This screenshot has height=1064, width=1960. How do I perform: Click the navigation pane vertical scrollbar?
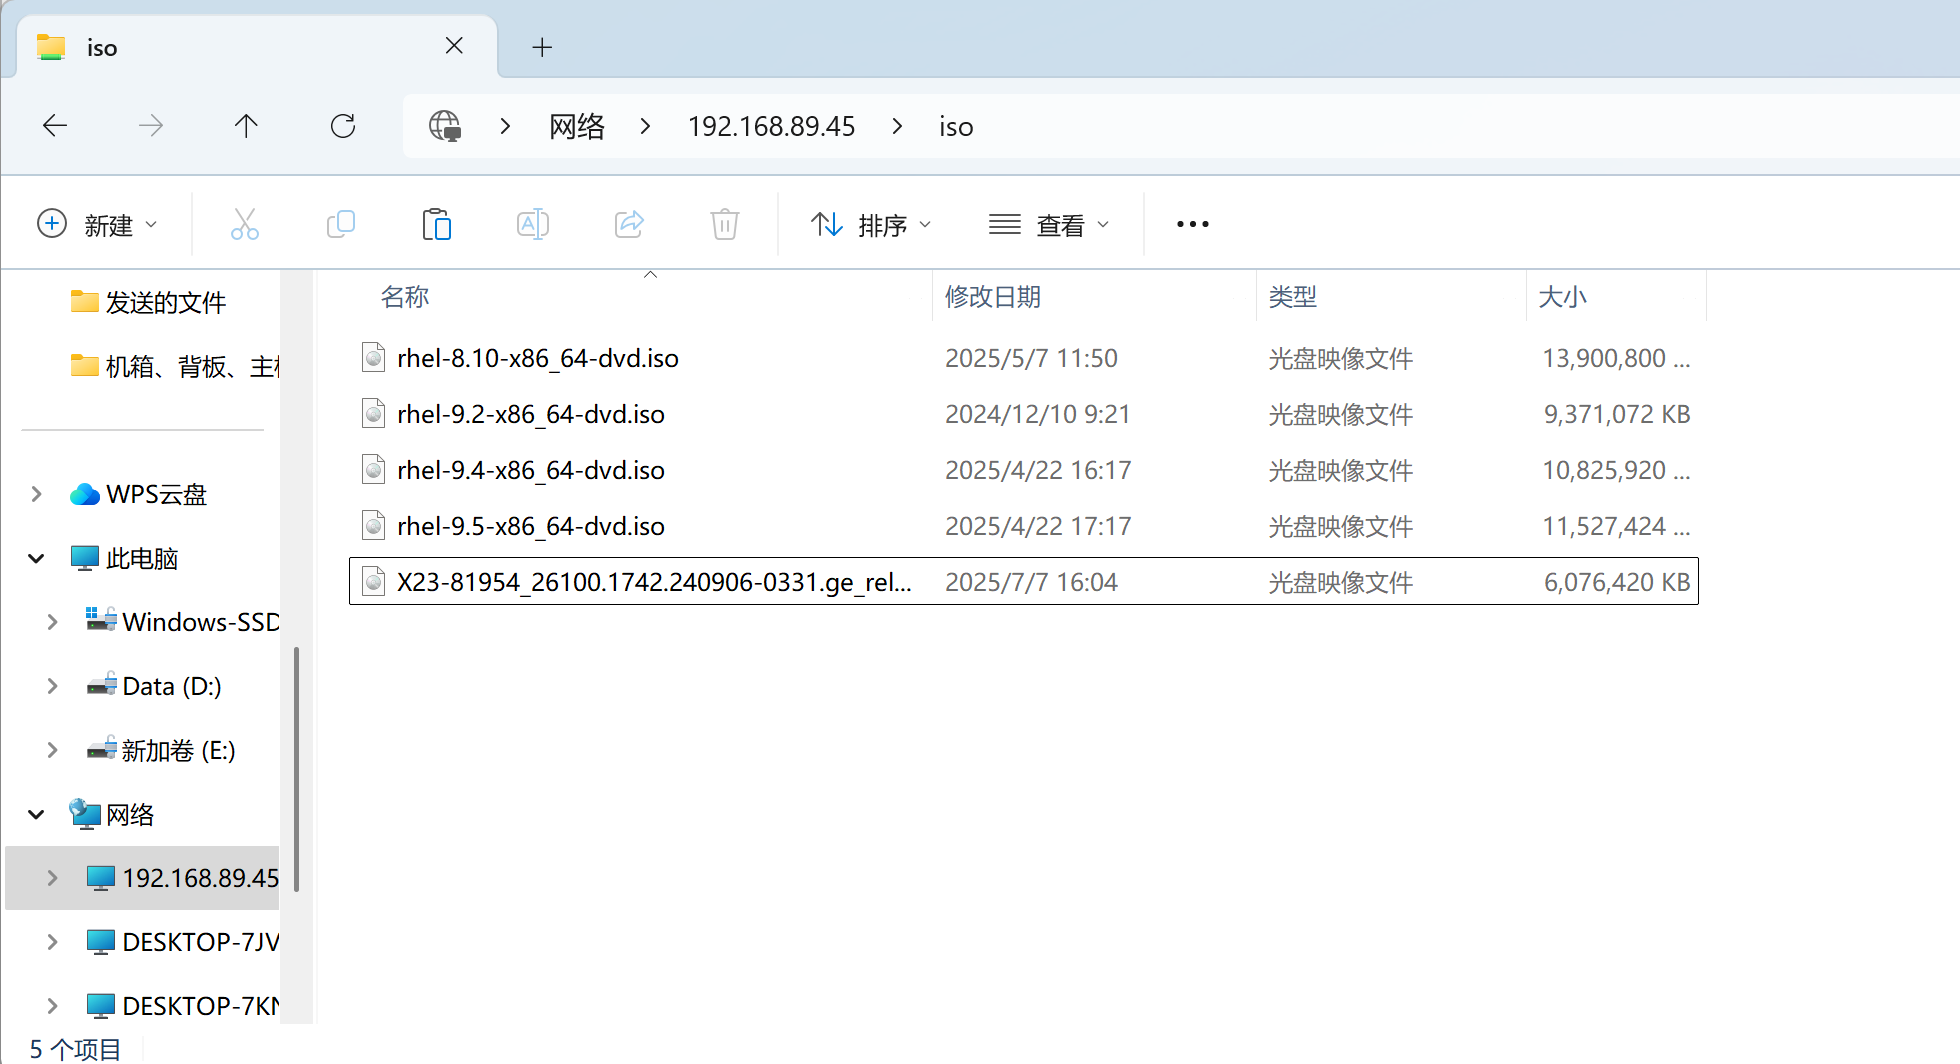[x=296, y=768]
